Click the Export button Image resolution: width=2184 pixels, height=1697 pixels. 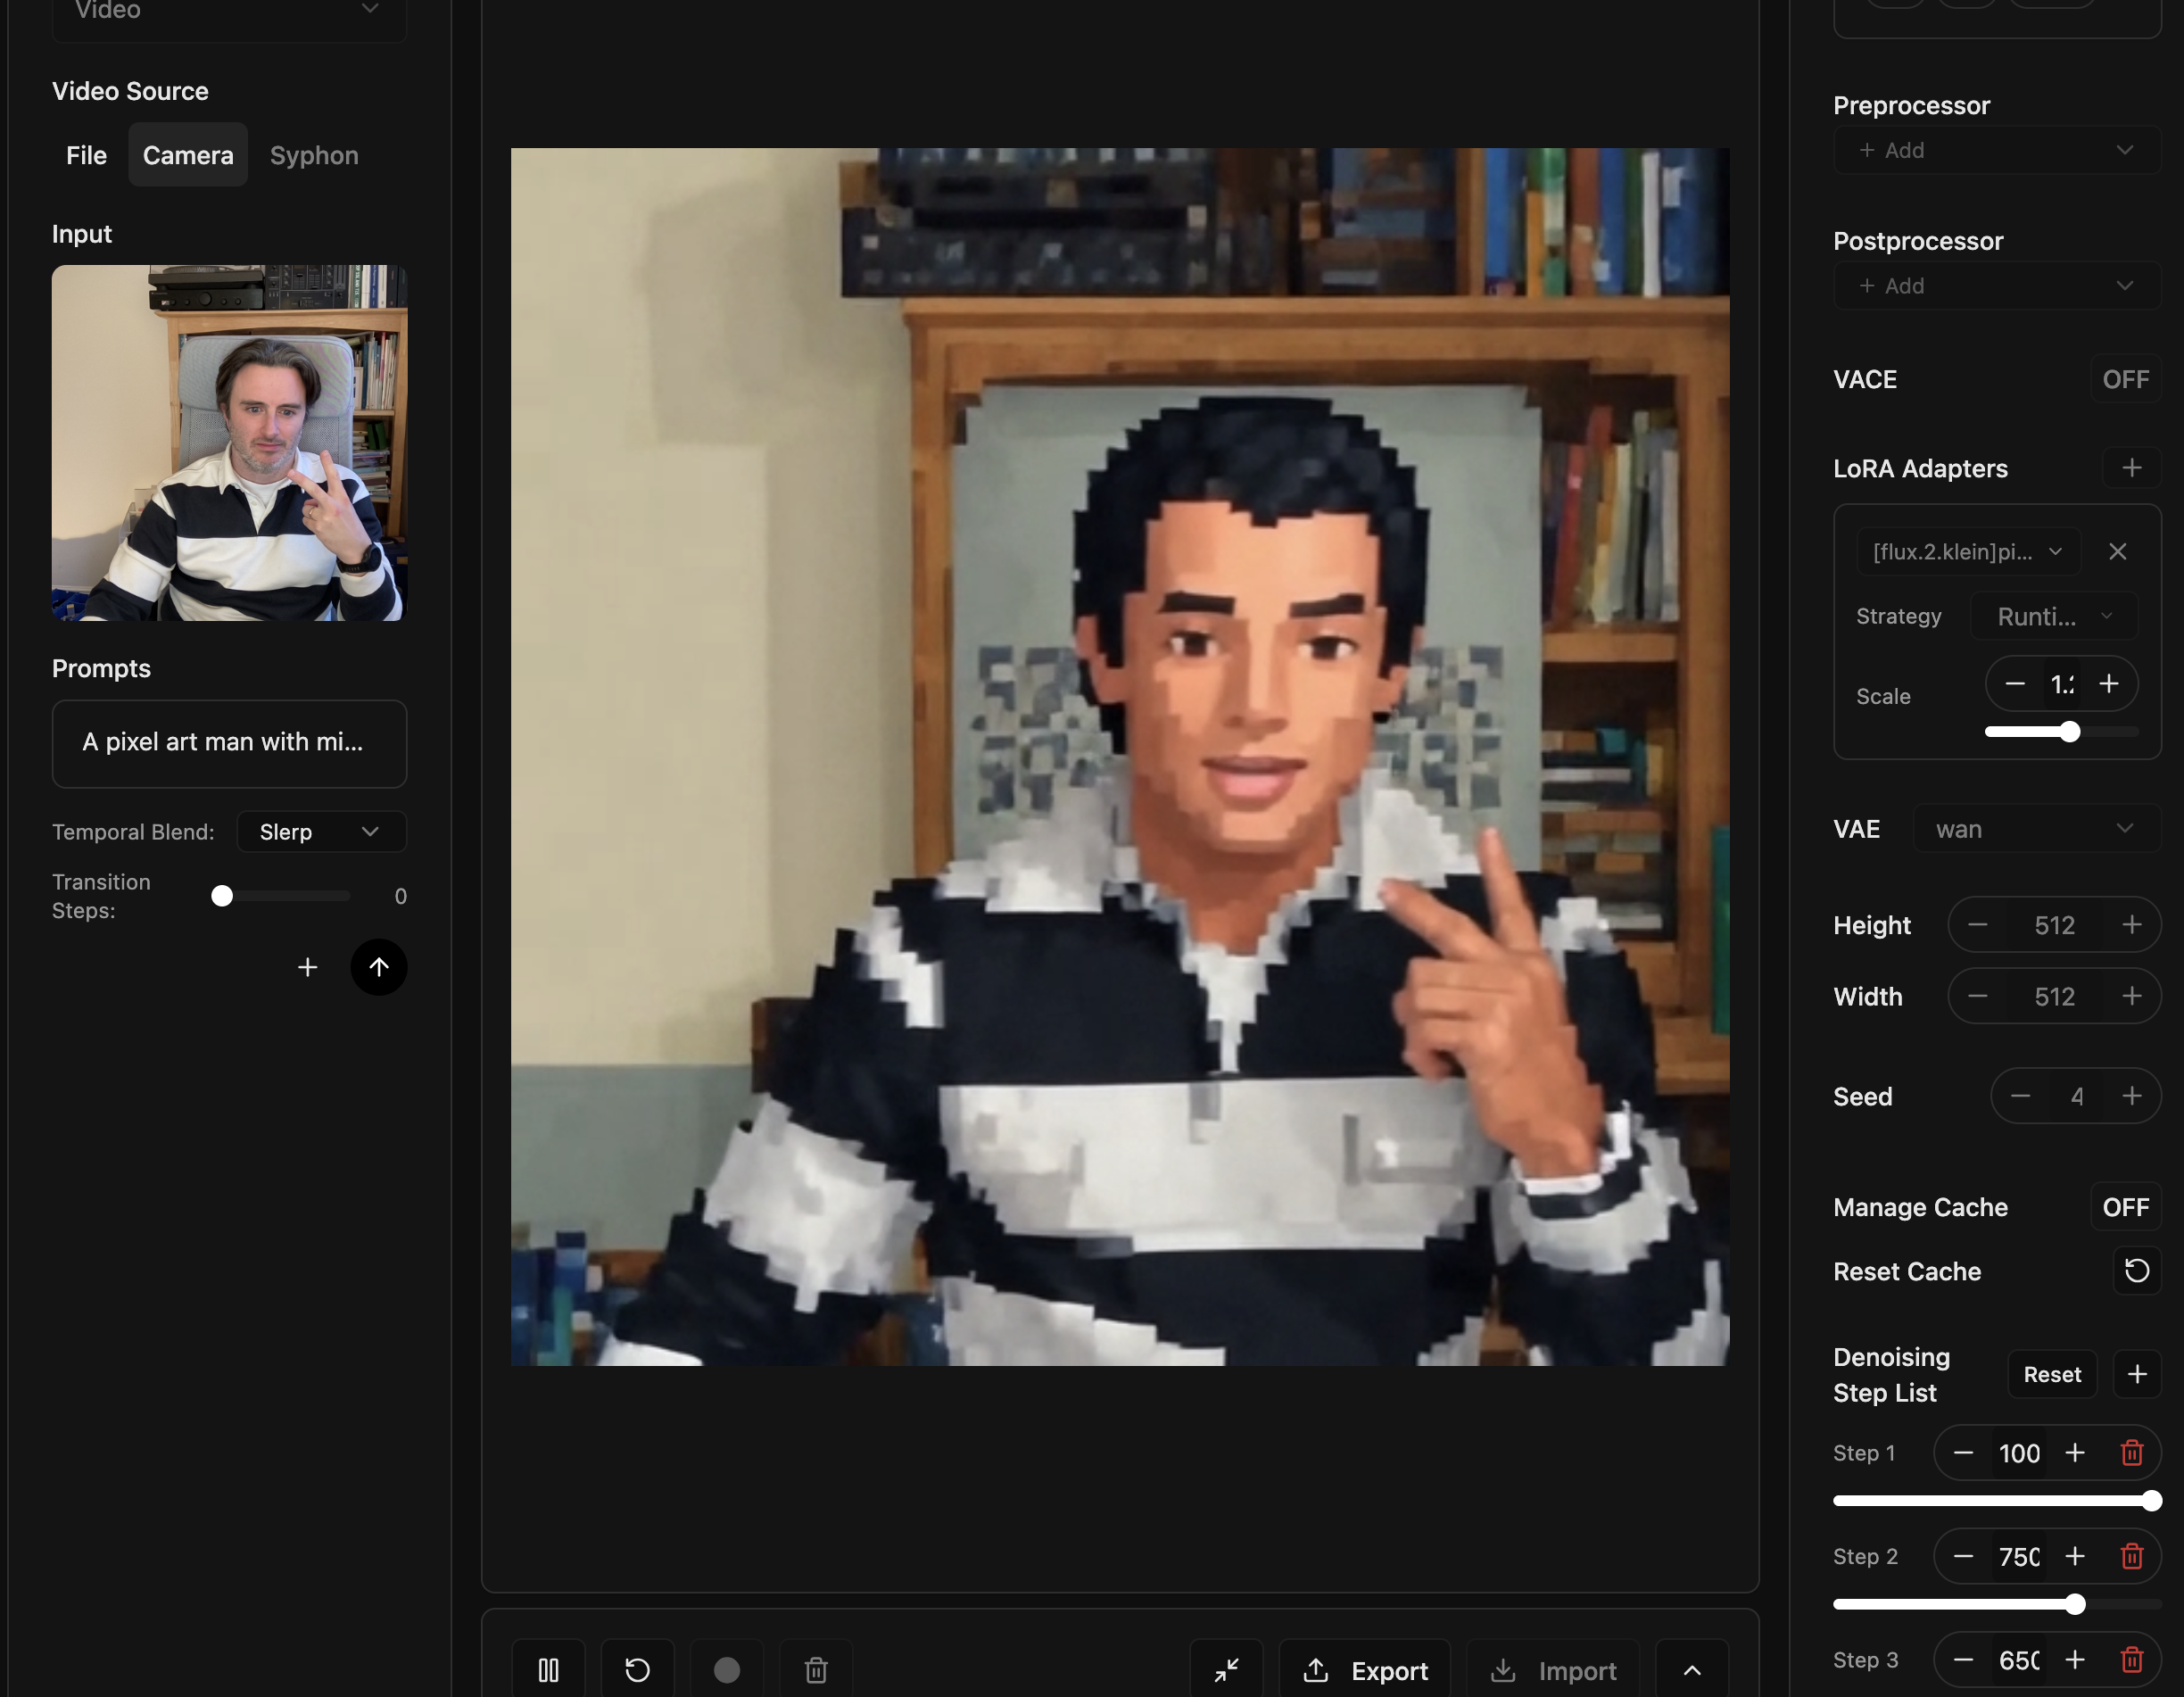1365,1669
